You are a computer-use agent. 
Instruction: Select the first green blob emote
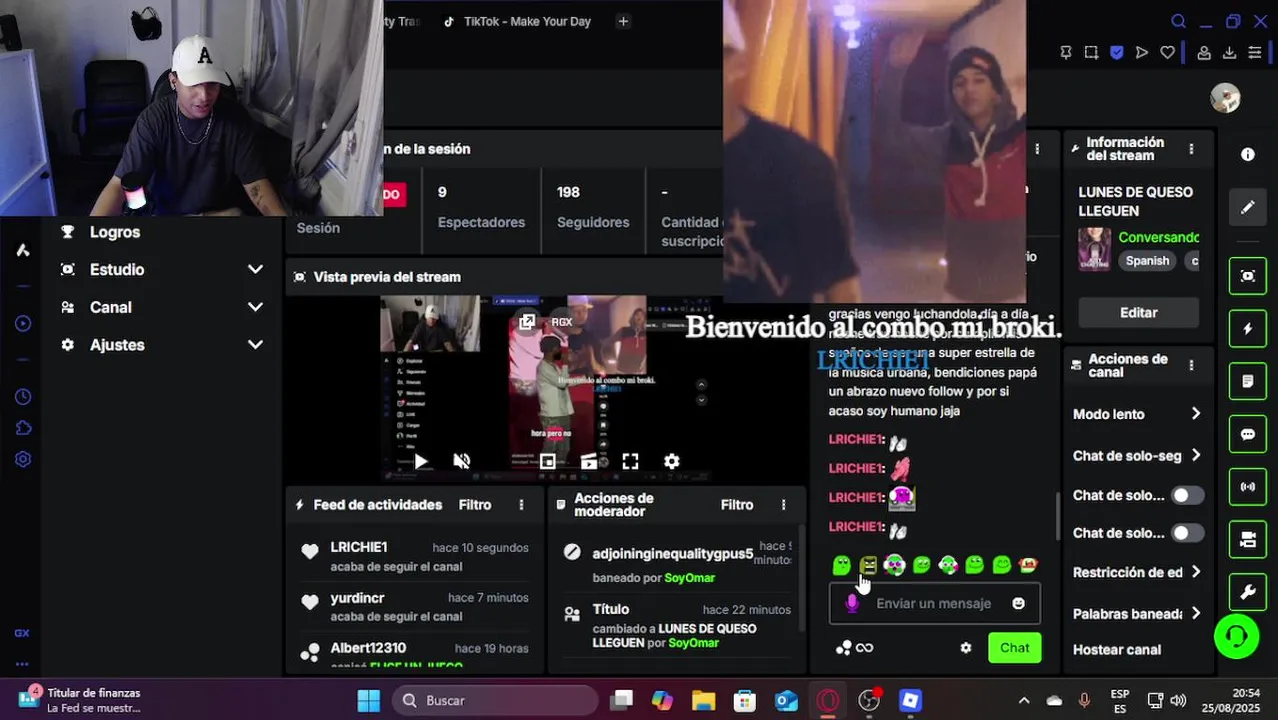pos(841,566)
